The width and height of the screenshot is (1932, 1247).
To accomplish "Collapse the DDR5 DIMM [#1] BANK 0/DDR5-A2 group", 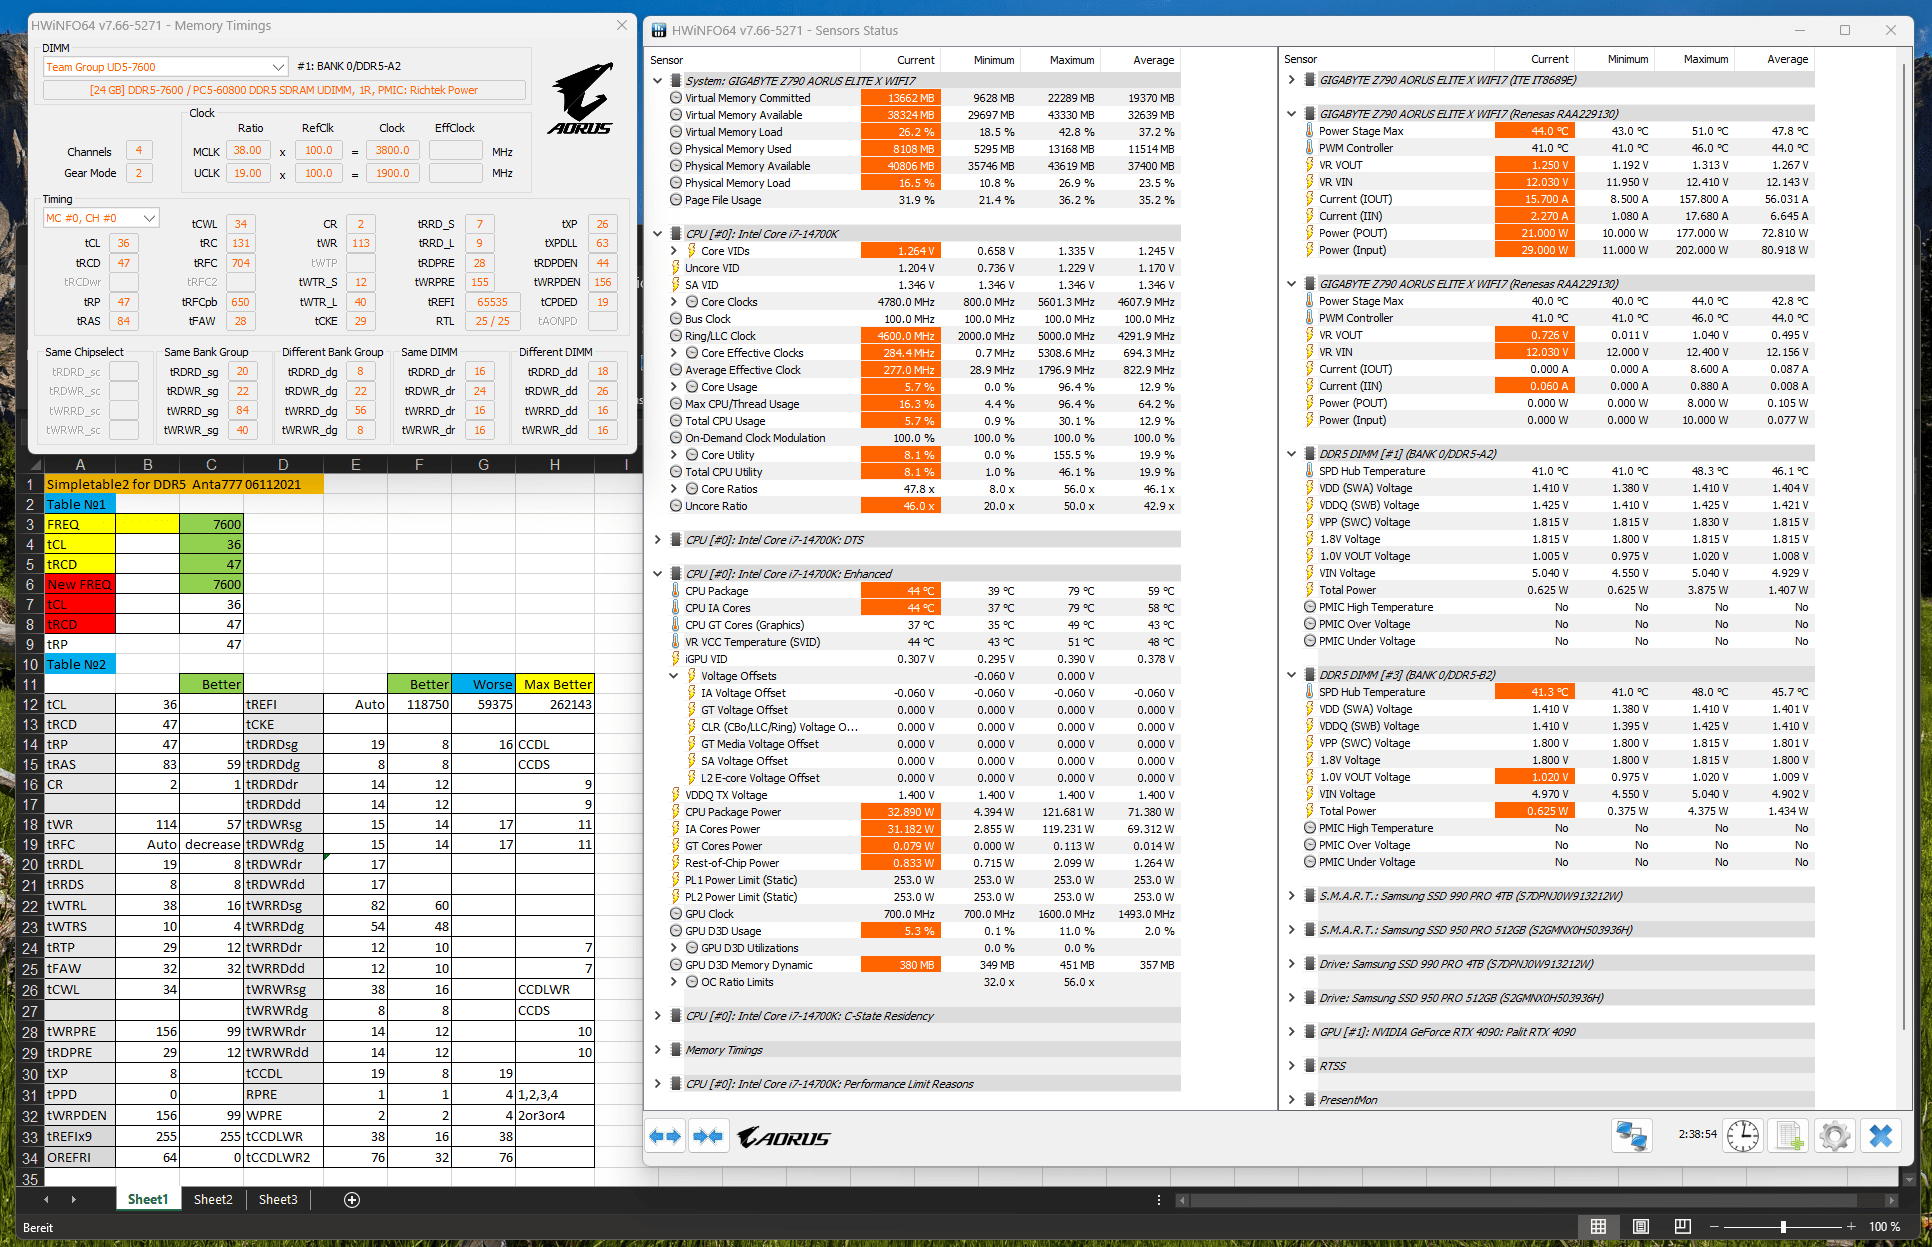I will coord(1291,454).
